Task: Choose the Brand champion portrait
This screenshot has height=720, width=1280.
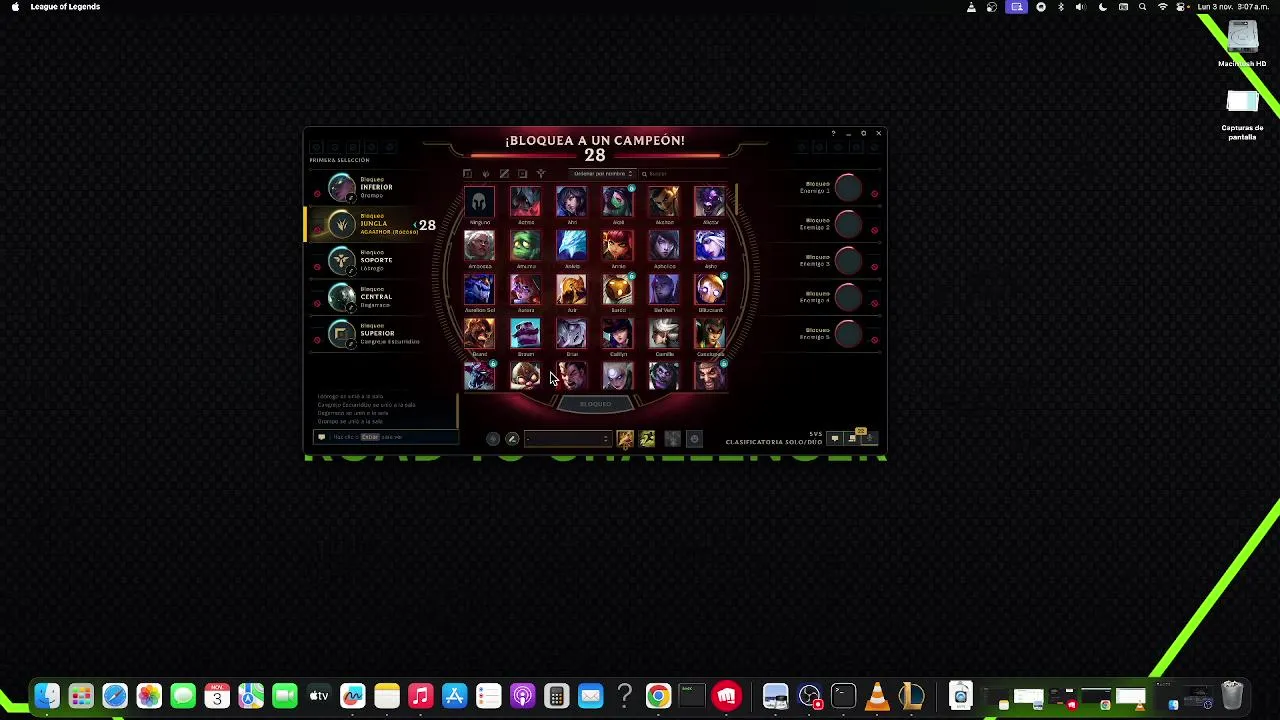Action: pyautogui.click(x=479, y=334)
